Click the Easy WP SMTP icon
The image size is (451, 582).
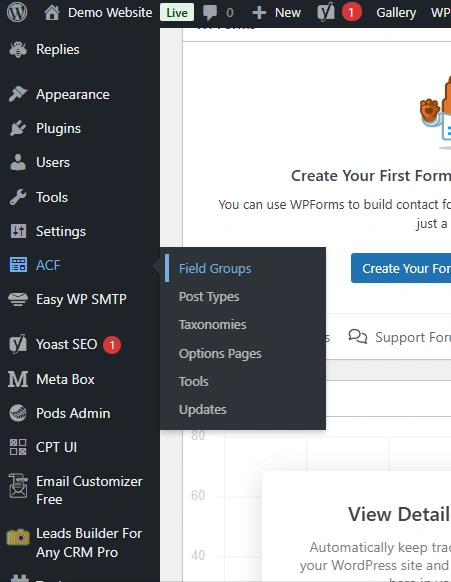18,299
